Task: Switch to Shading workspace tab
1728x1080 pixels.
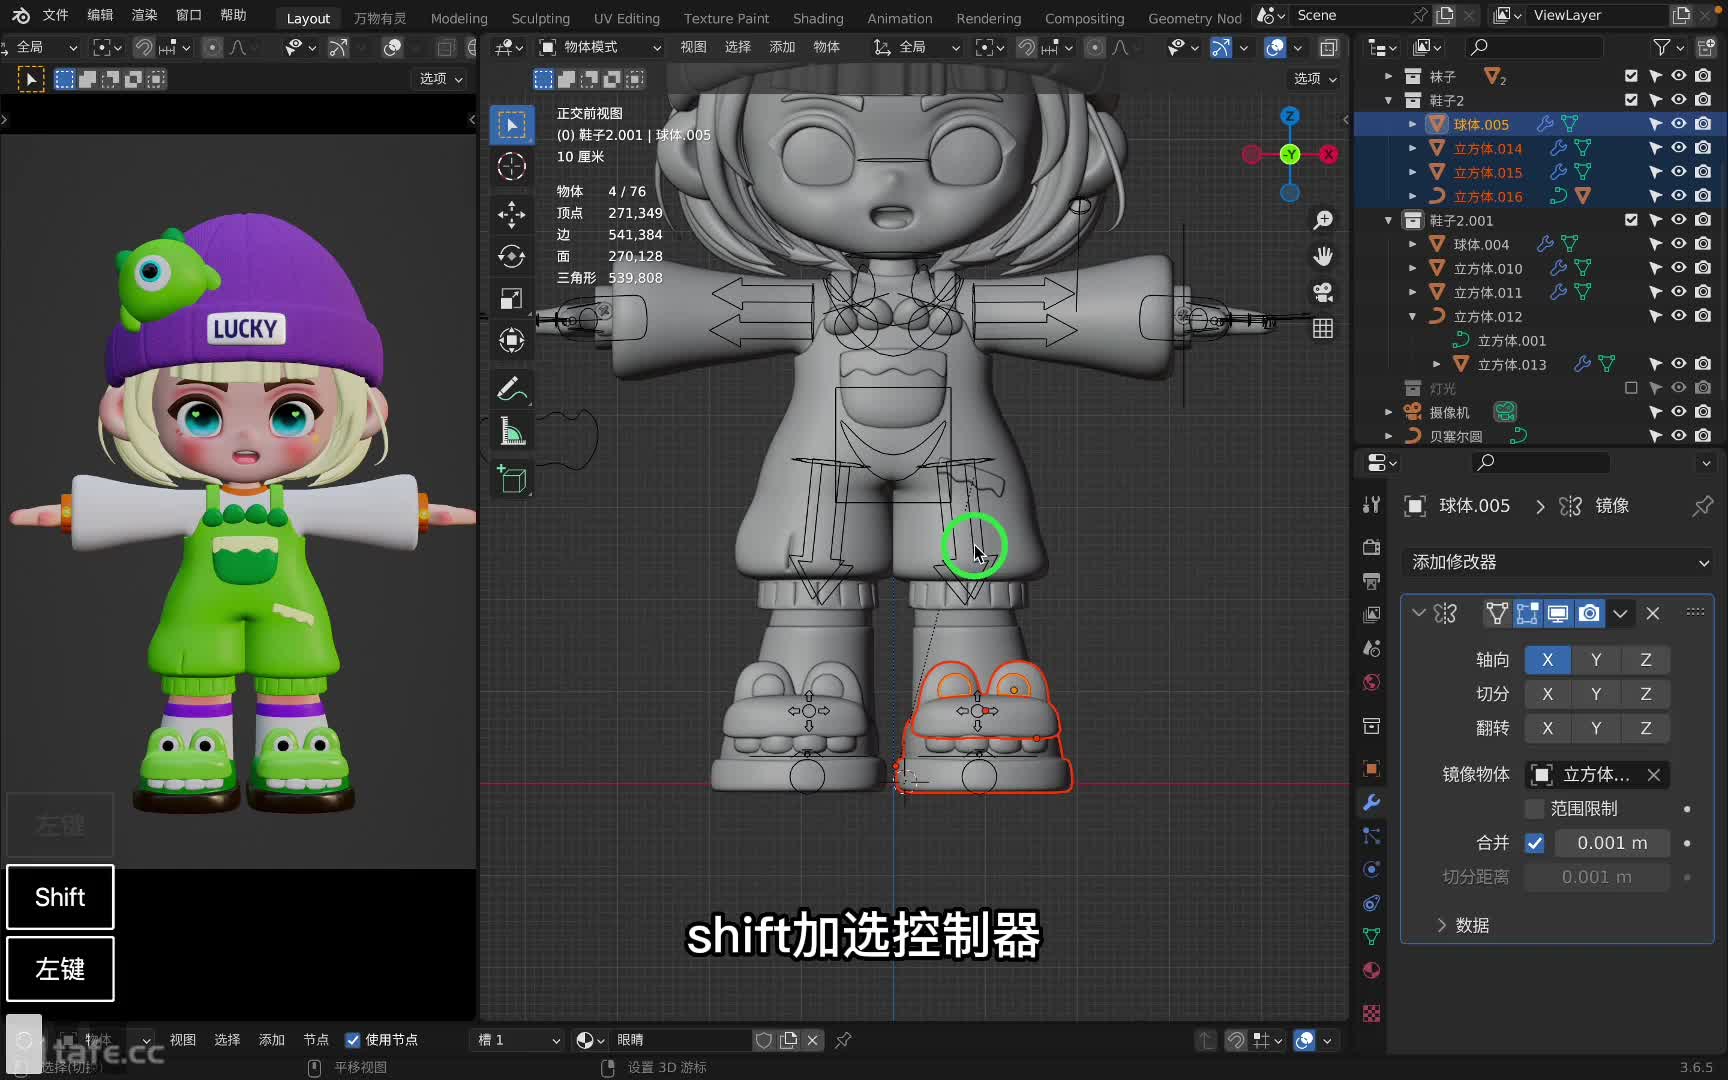Action: [818, 18]
